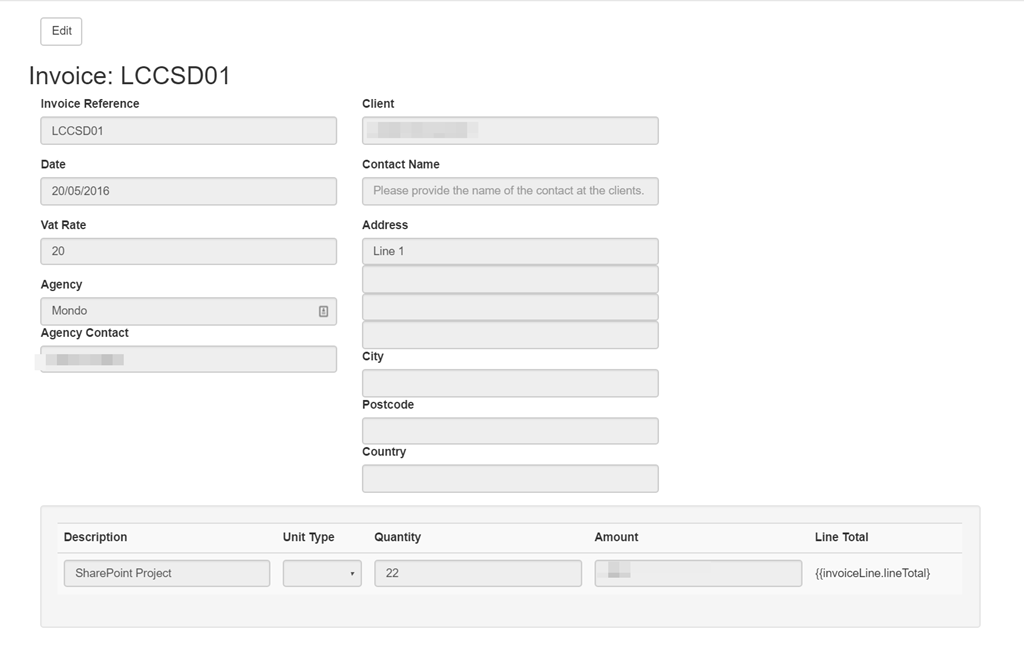Click the Country input field
Viewport: 1024px width, 652px height.
pyautogui.click(x=510, y=479)
